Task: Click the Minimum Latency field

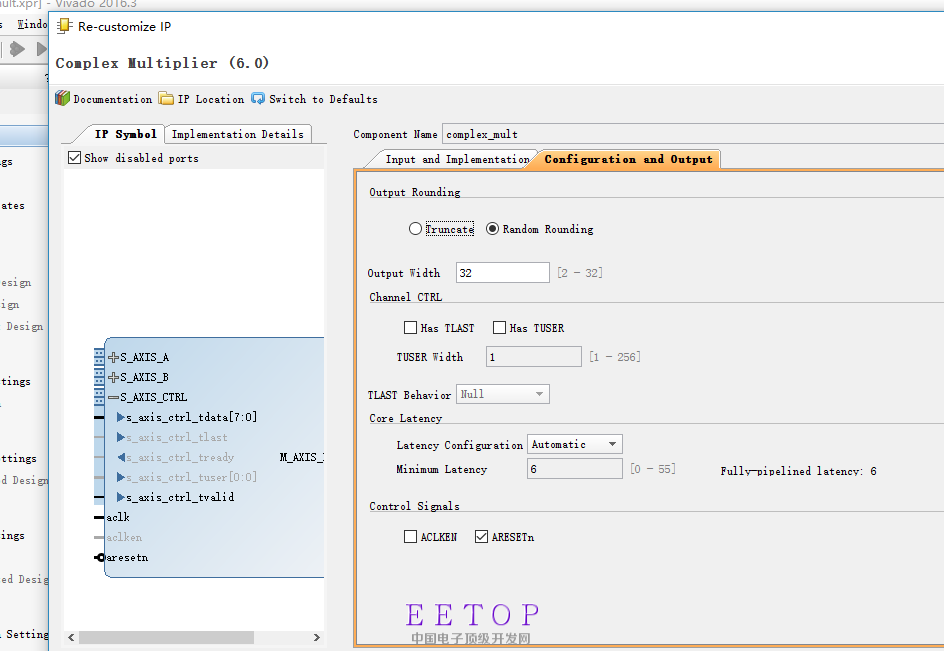Action: pyautogui.click(x=574, y=469)
